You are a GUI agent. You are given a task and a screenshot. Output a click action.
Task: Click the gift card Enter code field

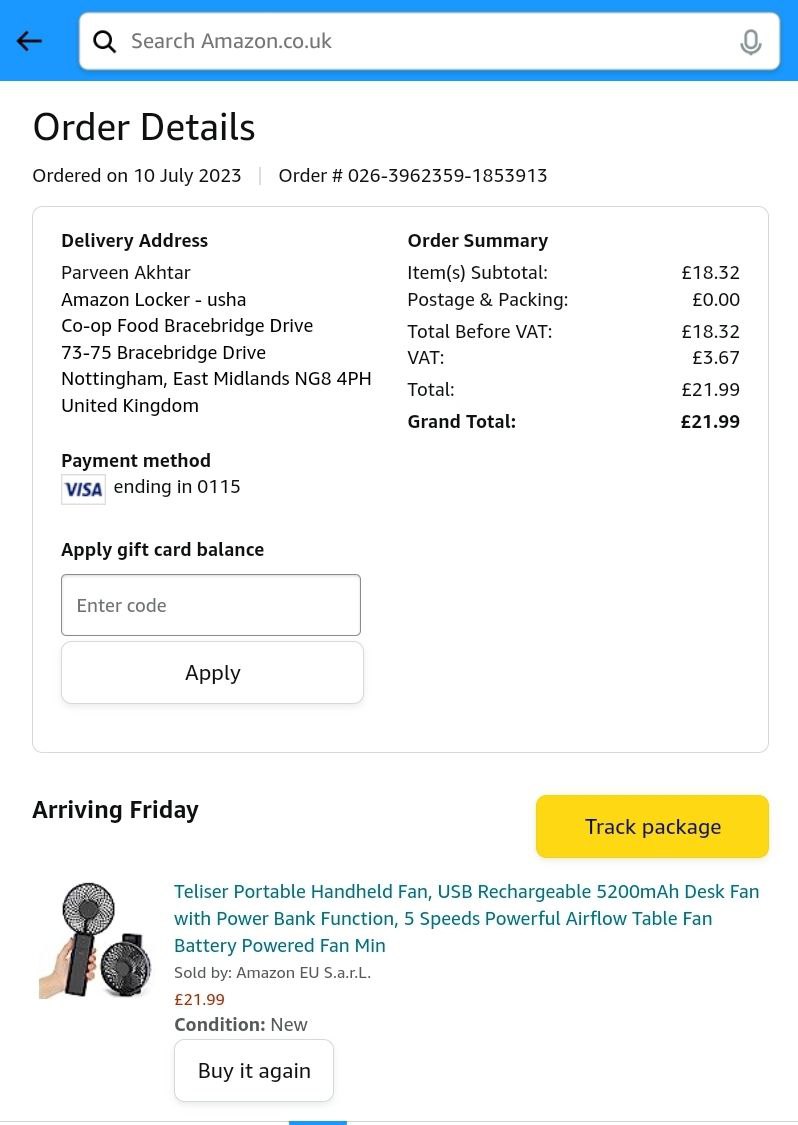tap(211, 605)
